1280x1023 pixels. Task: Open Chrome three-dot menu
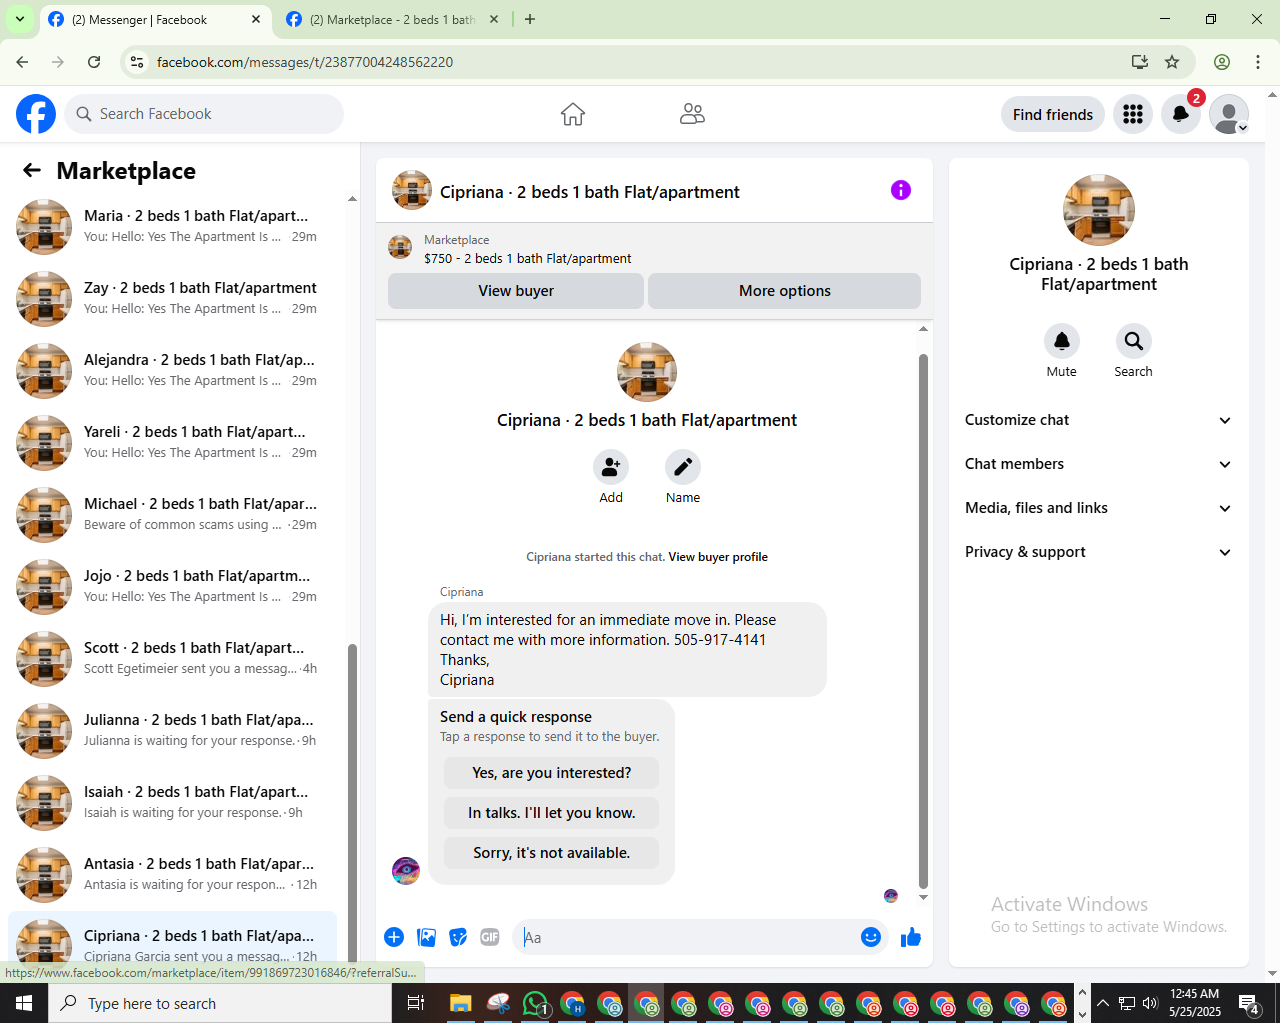(1258, 62)
